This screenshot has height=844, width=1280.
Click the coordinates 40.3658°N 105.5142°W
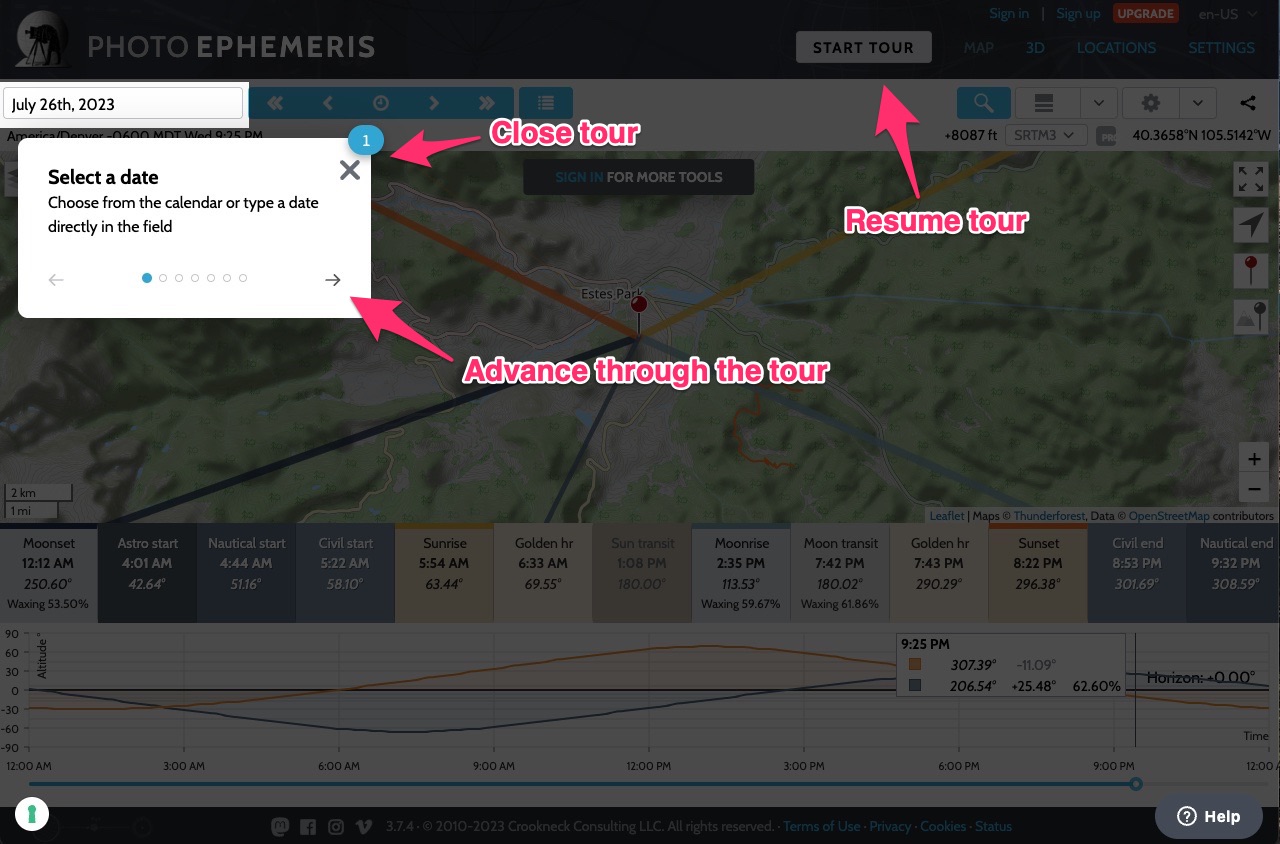[1201, 135]
